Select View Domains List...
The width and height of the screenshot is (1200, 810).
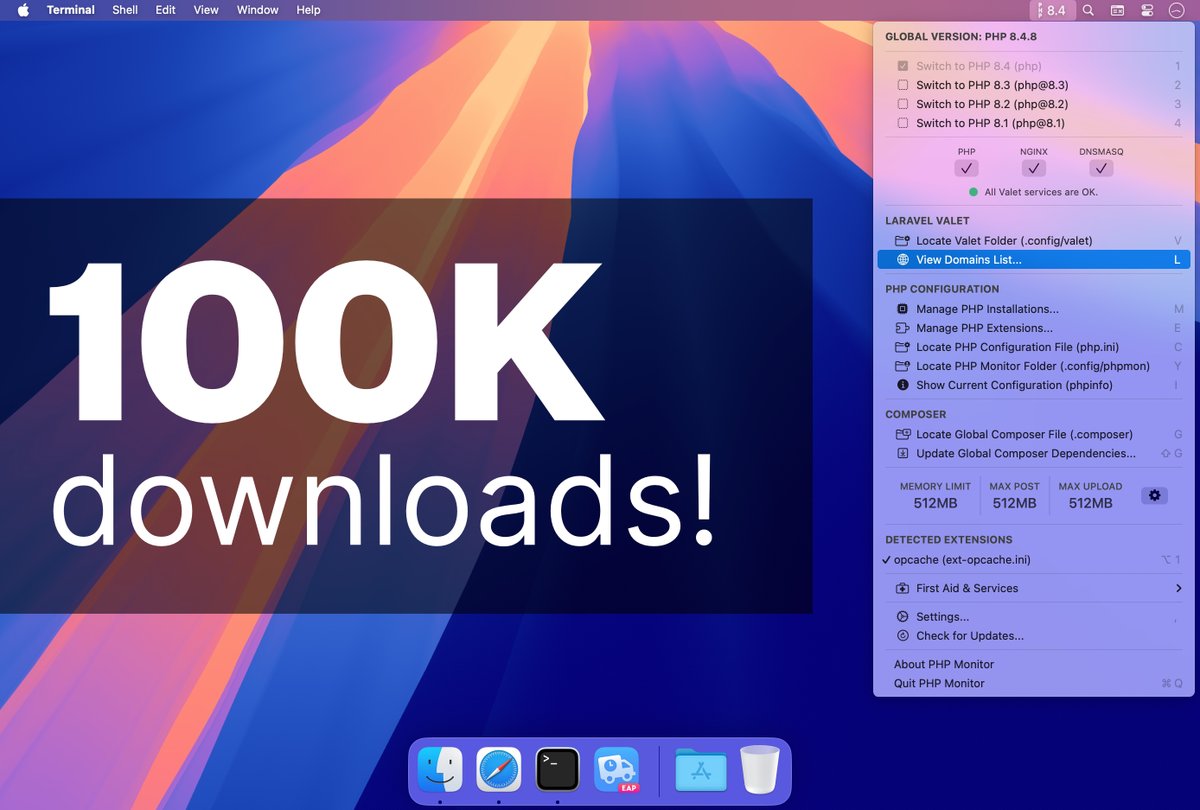1033,260
